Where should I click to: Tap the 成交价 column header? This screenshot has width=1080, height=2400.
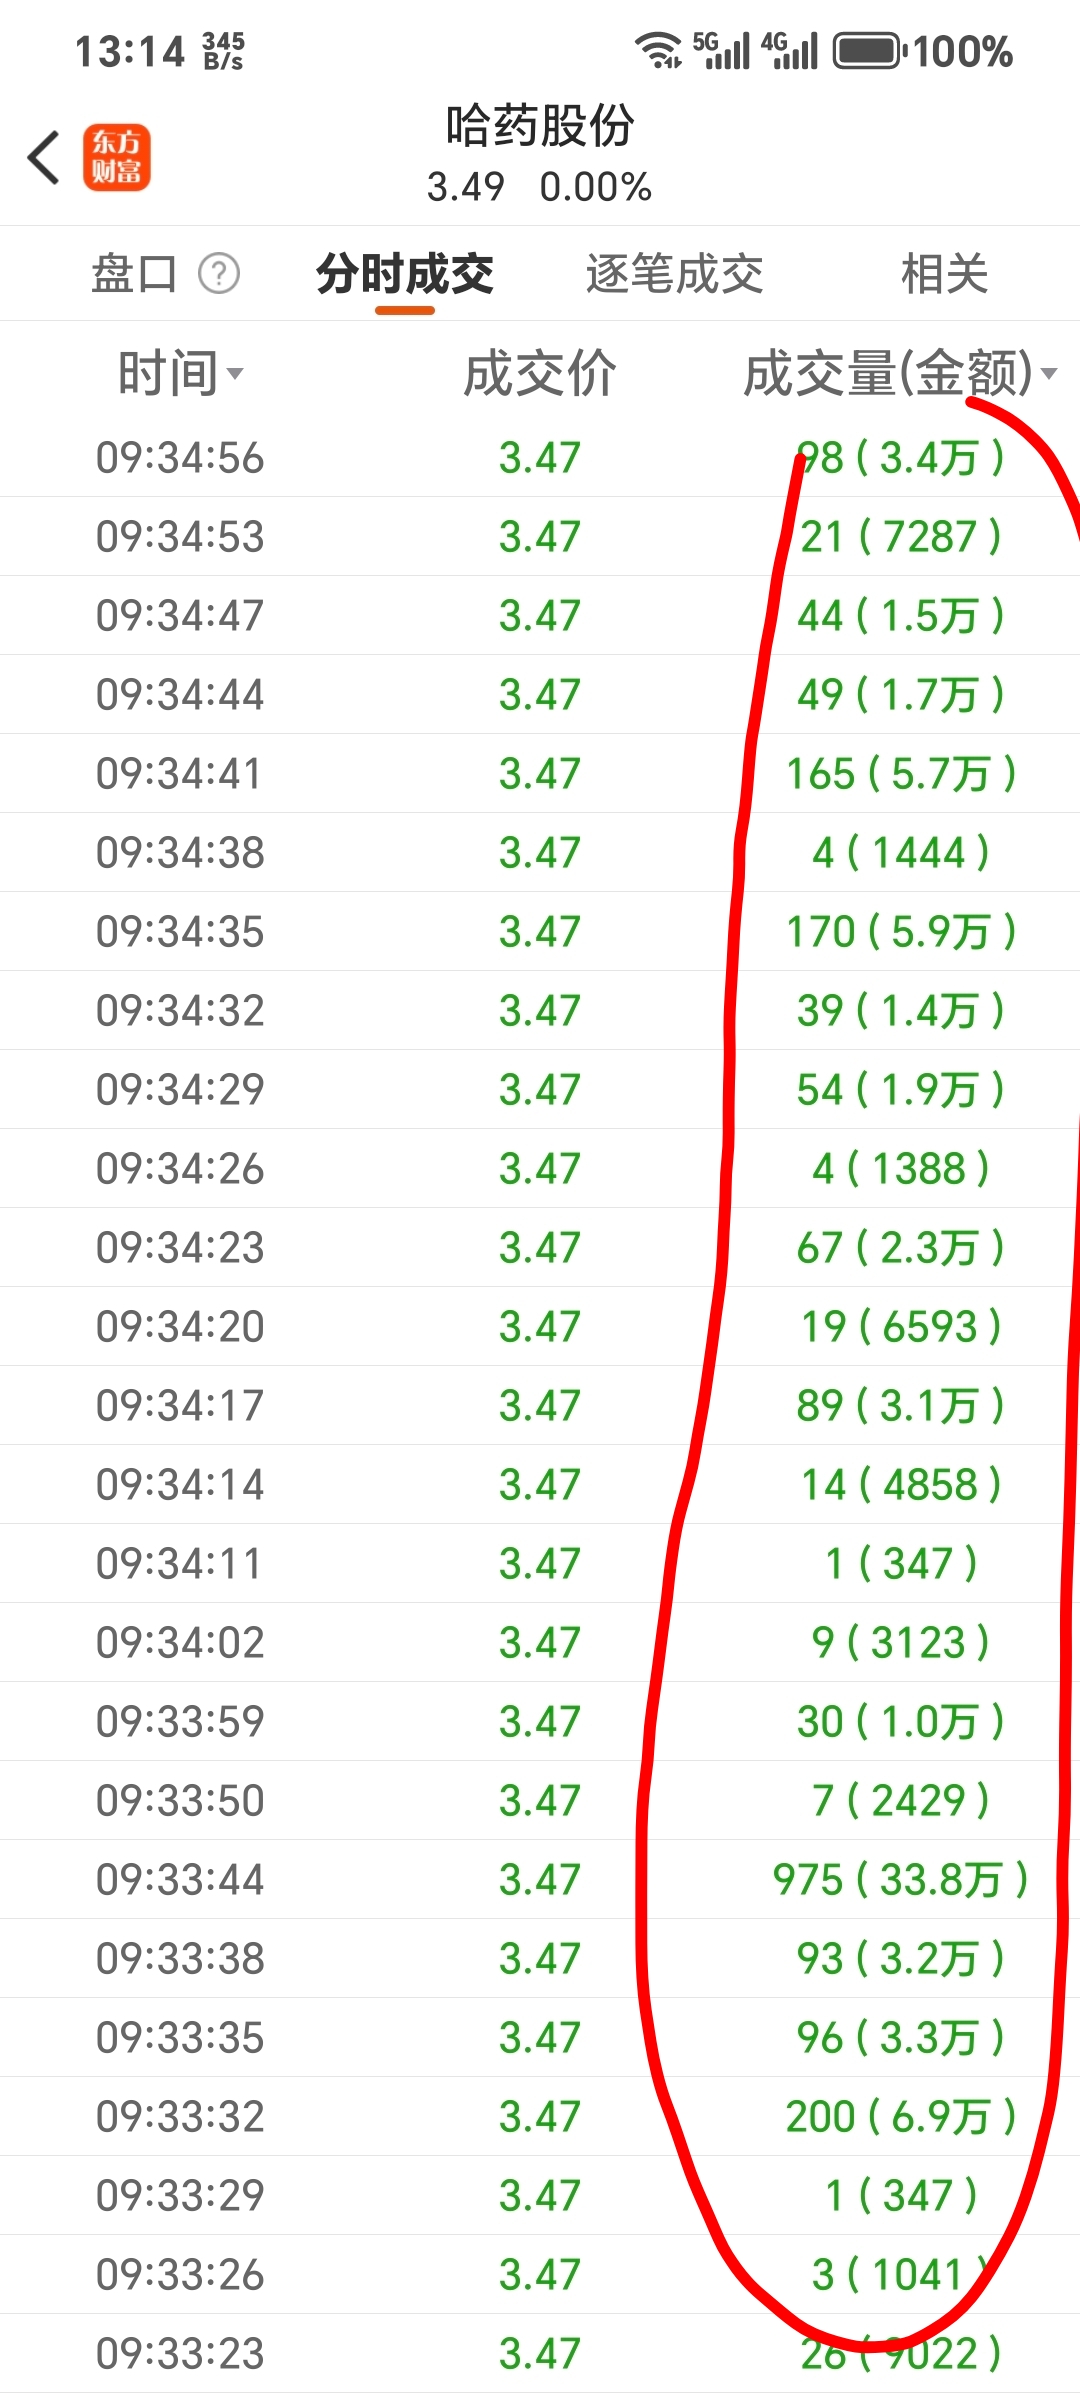[540, 374]
